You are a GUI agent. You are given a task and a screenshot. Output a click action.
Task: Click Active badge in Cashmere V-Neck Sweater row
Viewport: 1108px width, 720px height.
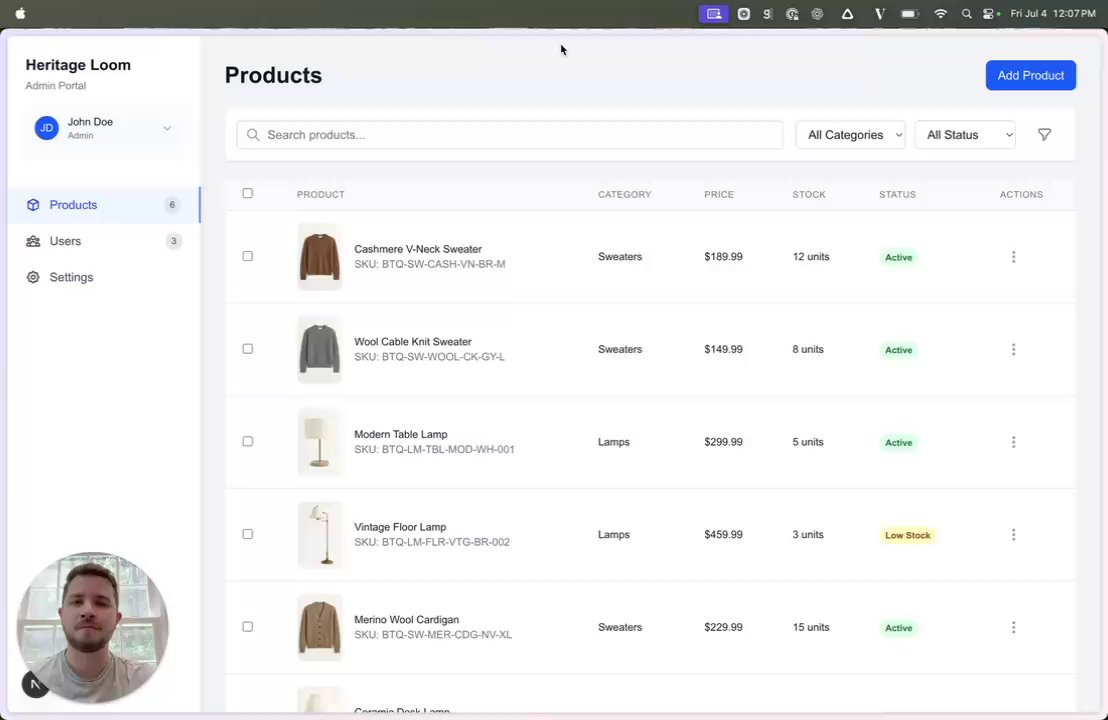click(x=898, y=257)
